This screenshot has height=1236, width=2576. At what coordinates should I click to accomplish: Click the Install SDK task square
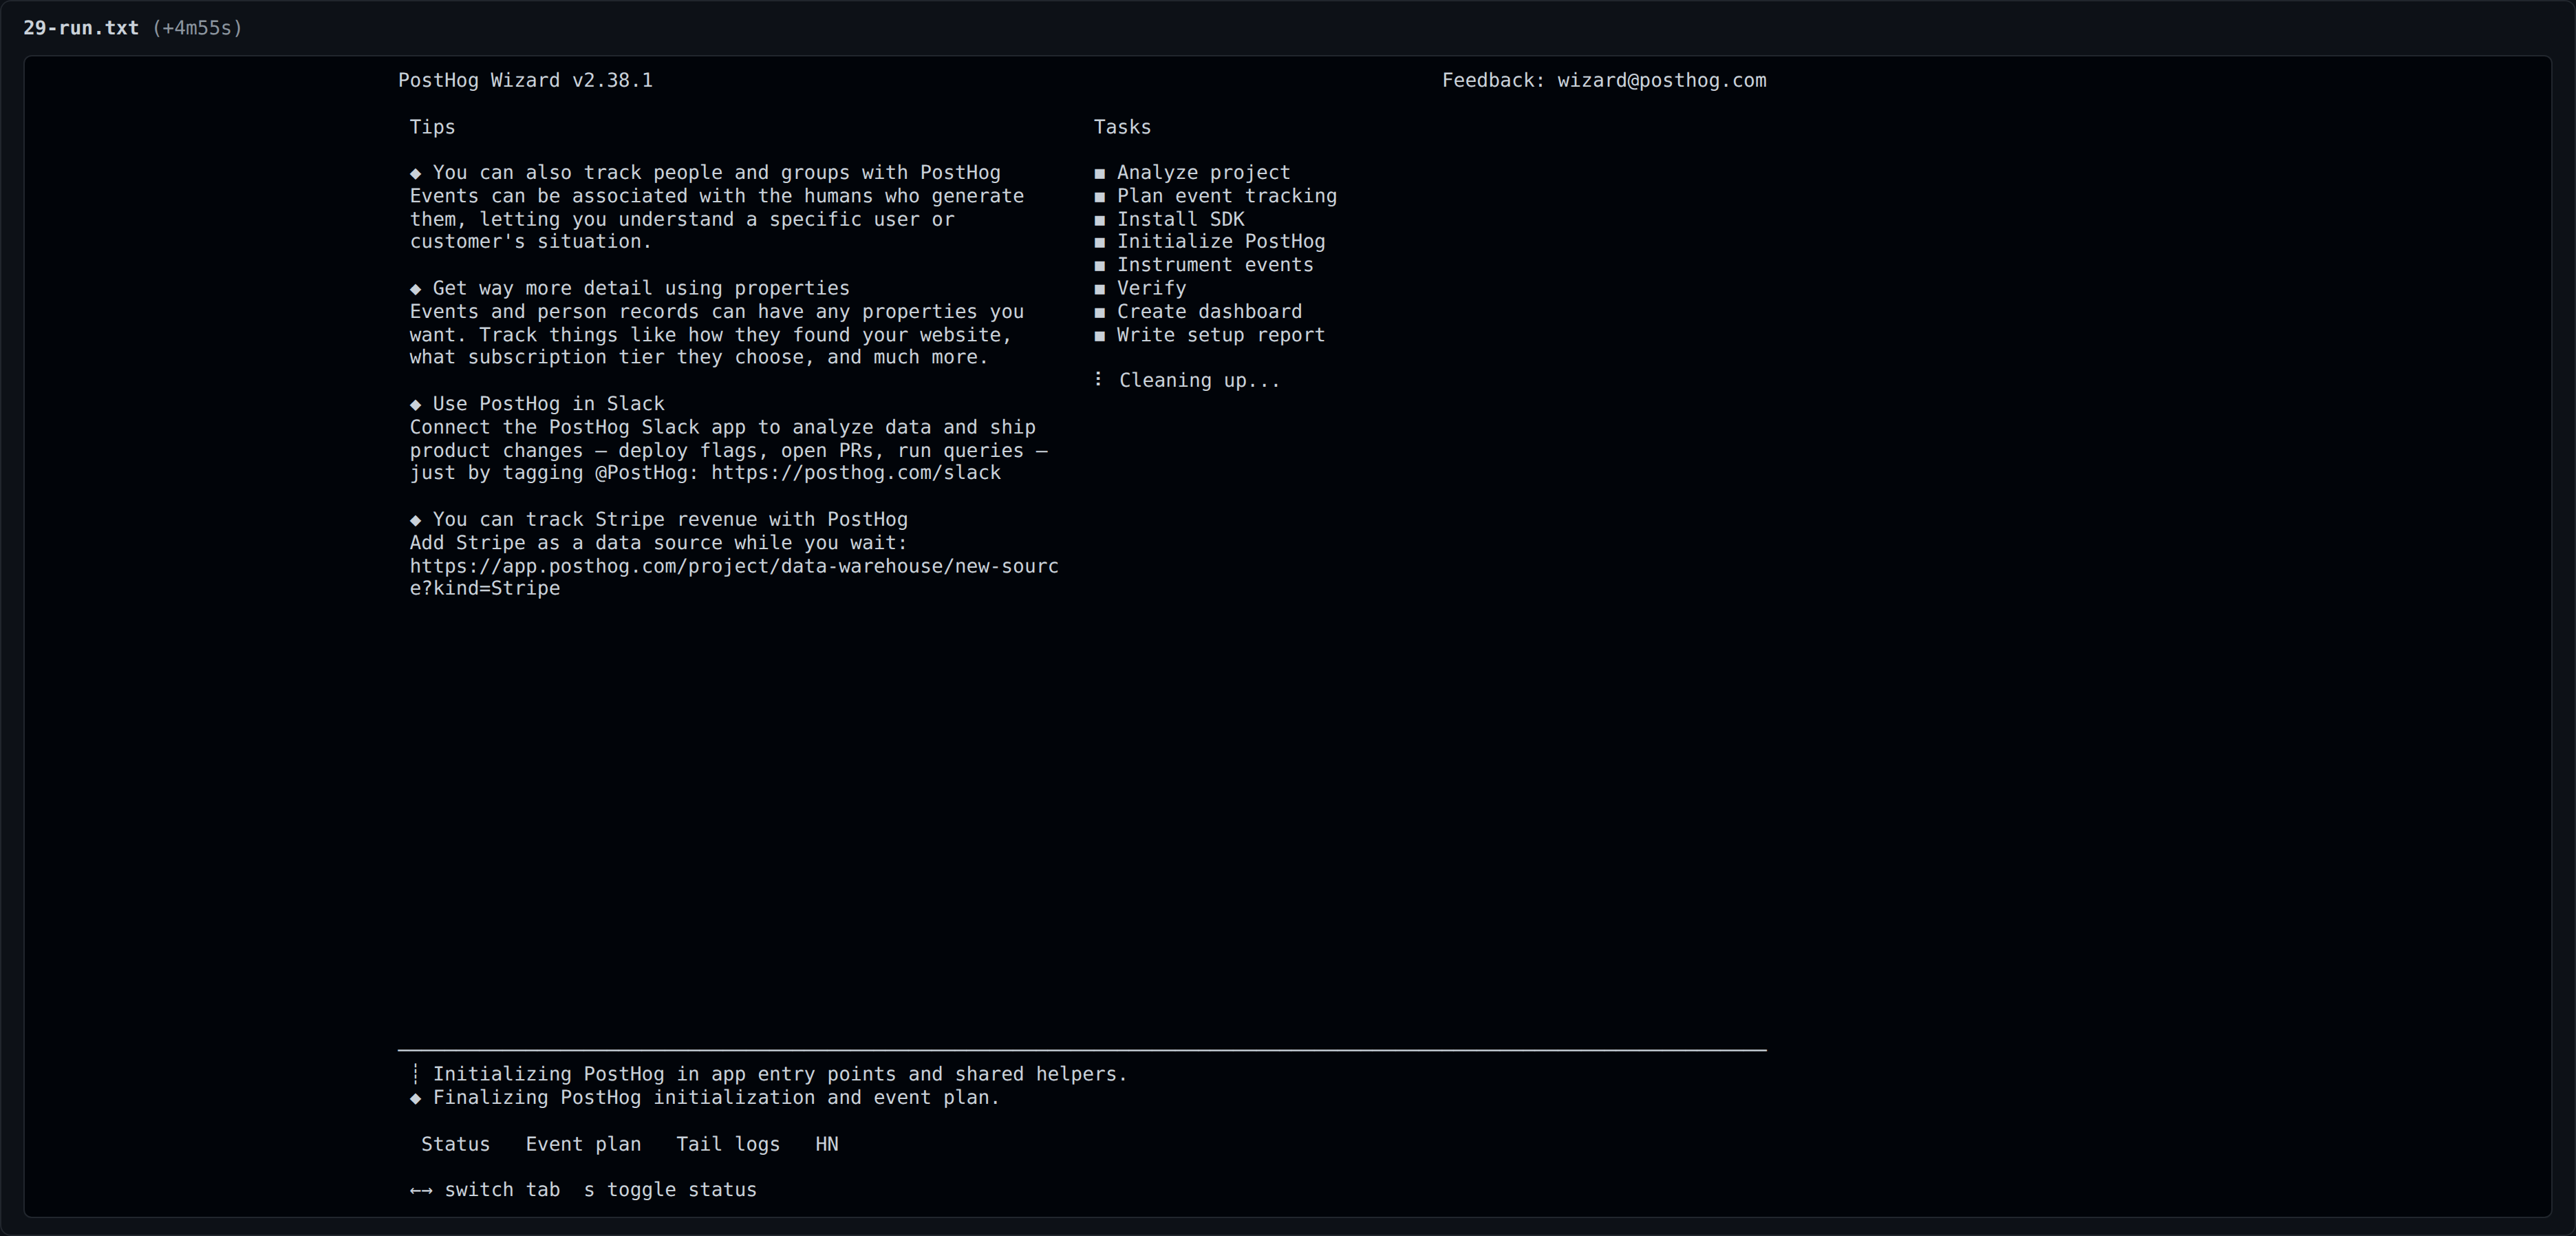coord(1100,220)
